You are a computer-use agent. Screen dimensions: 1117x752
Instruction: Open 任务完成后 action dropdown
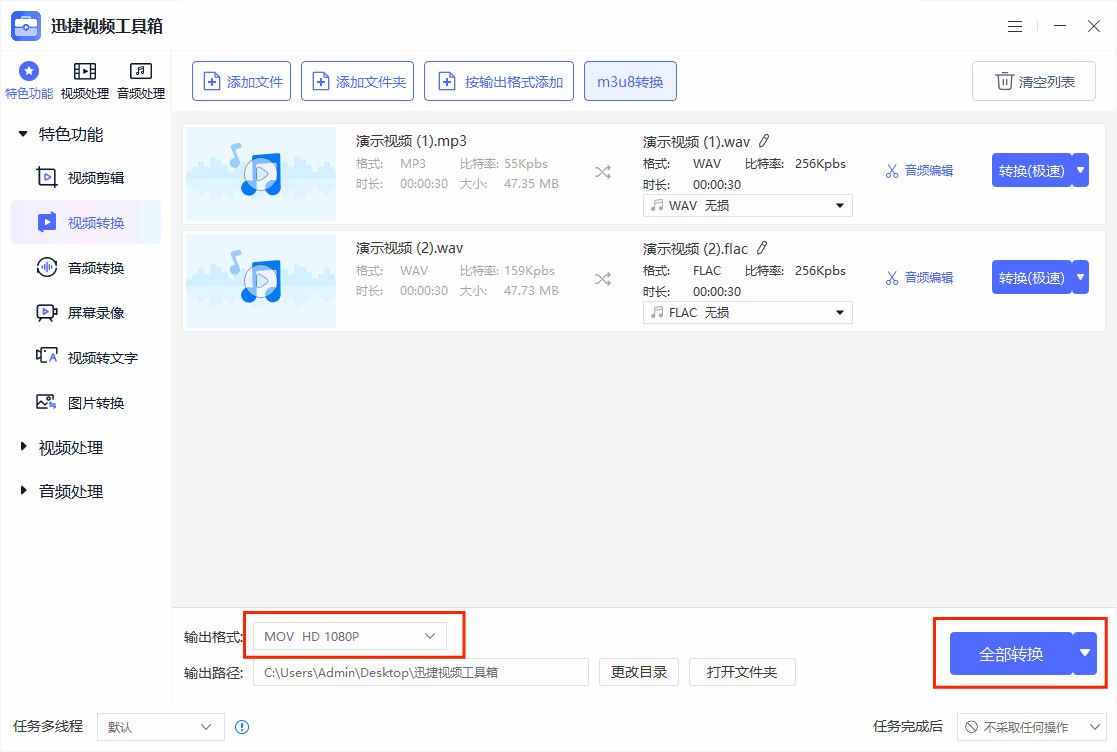point(1032,727)
